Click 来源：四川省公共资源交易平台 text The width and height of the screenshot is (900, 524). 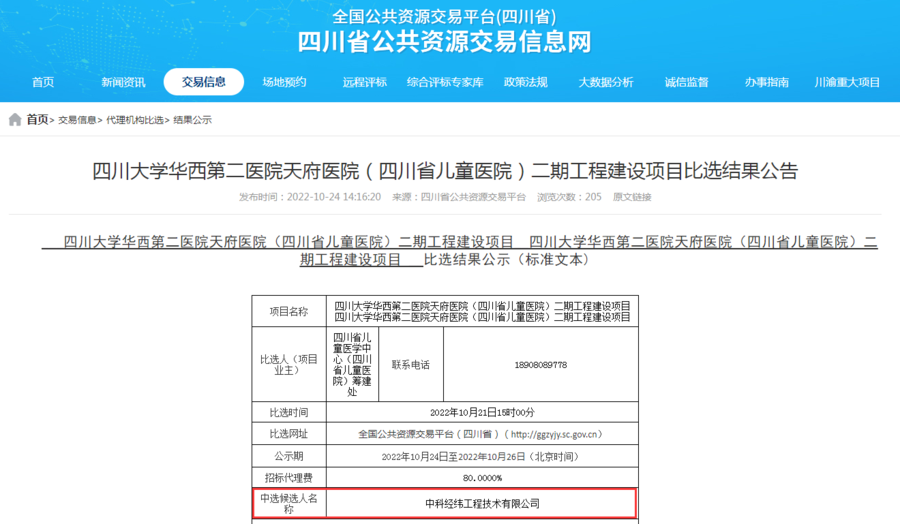pos(459,197)
